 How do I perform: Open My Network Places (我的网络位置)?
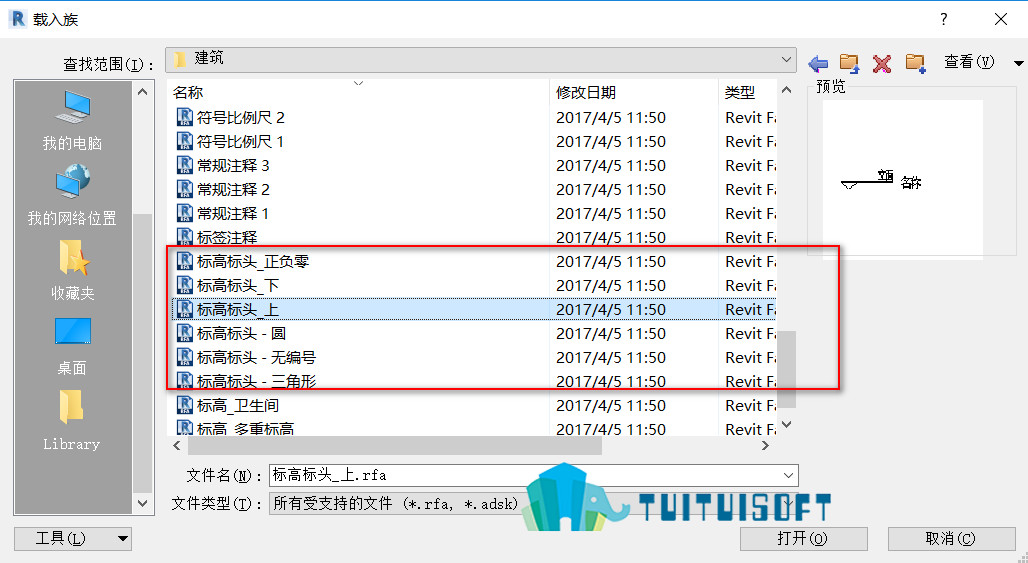72,195
